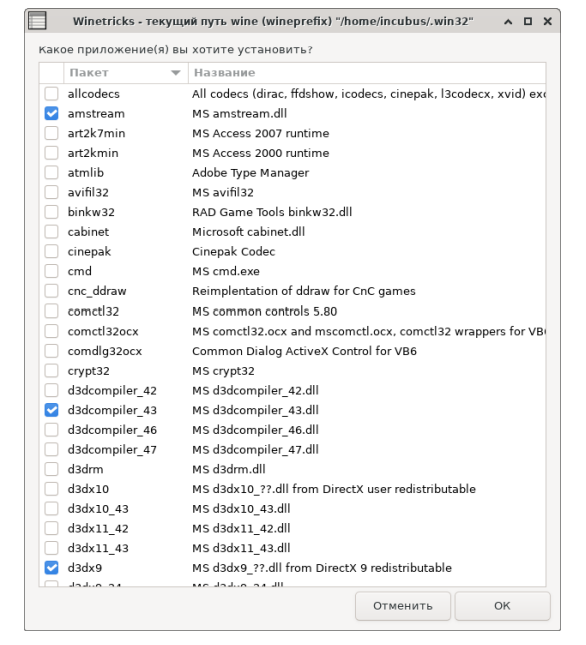Disable the d3dx9 package checkbox
The height and width of the screenshot is (645, 586).
[51, 568]
